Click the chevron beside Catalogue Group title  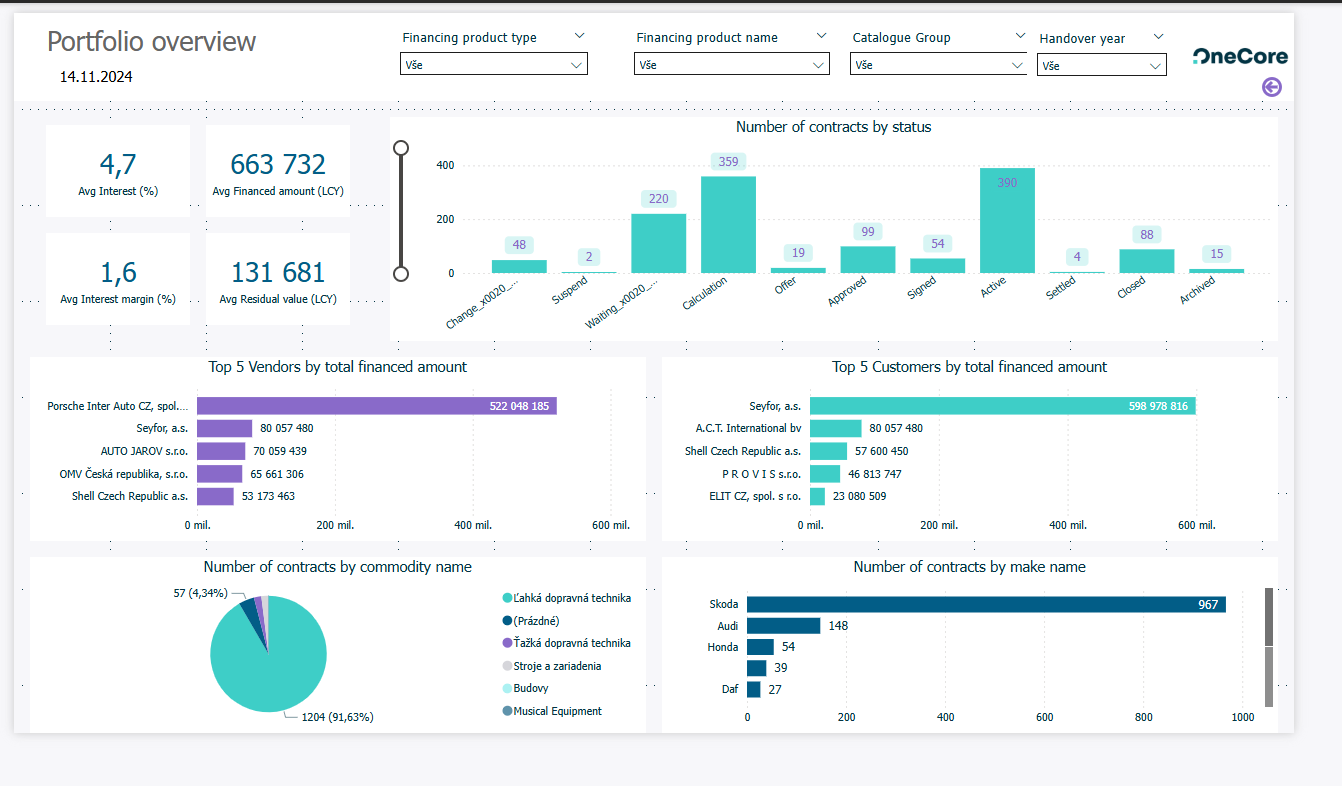pos(1020,36)
